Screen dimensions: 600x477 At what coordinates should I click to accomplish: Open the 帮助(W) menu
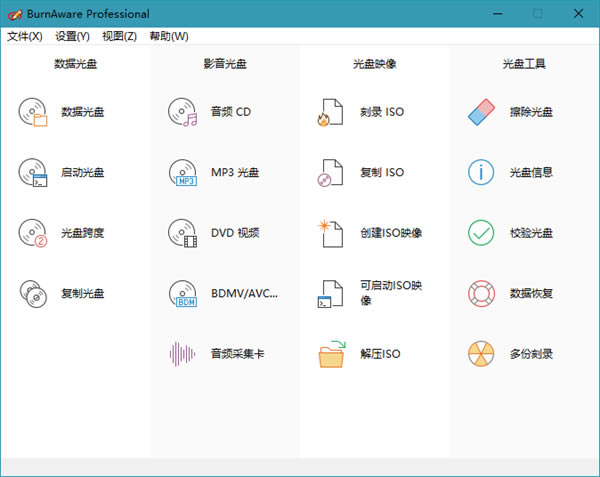click(x=168, y=36)
